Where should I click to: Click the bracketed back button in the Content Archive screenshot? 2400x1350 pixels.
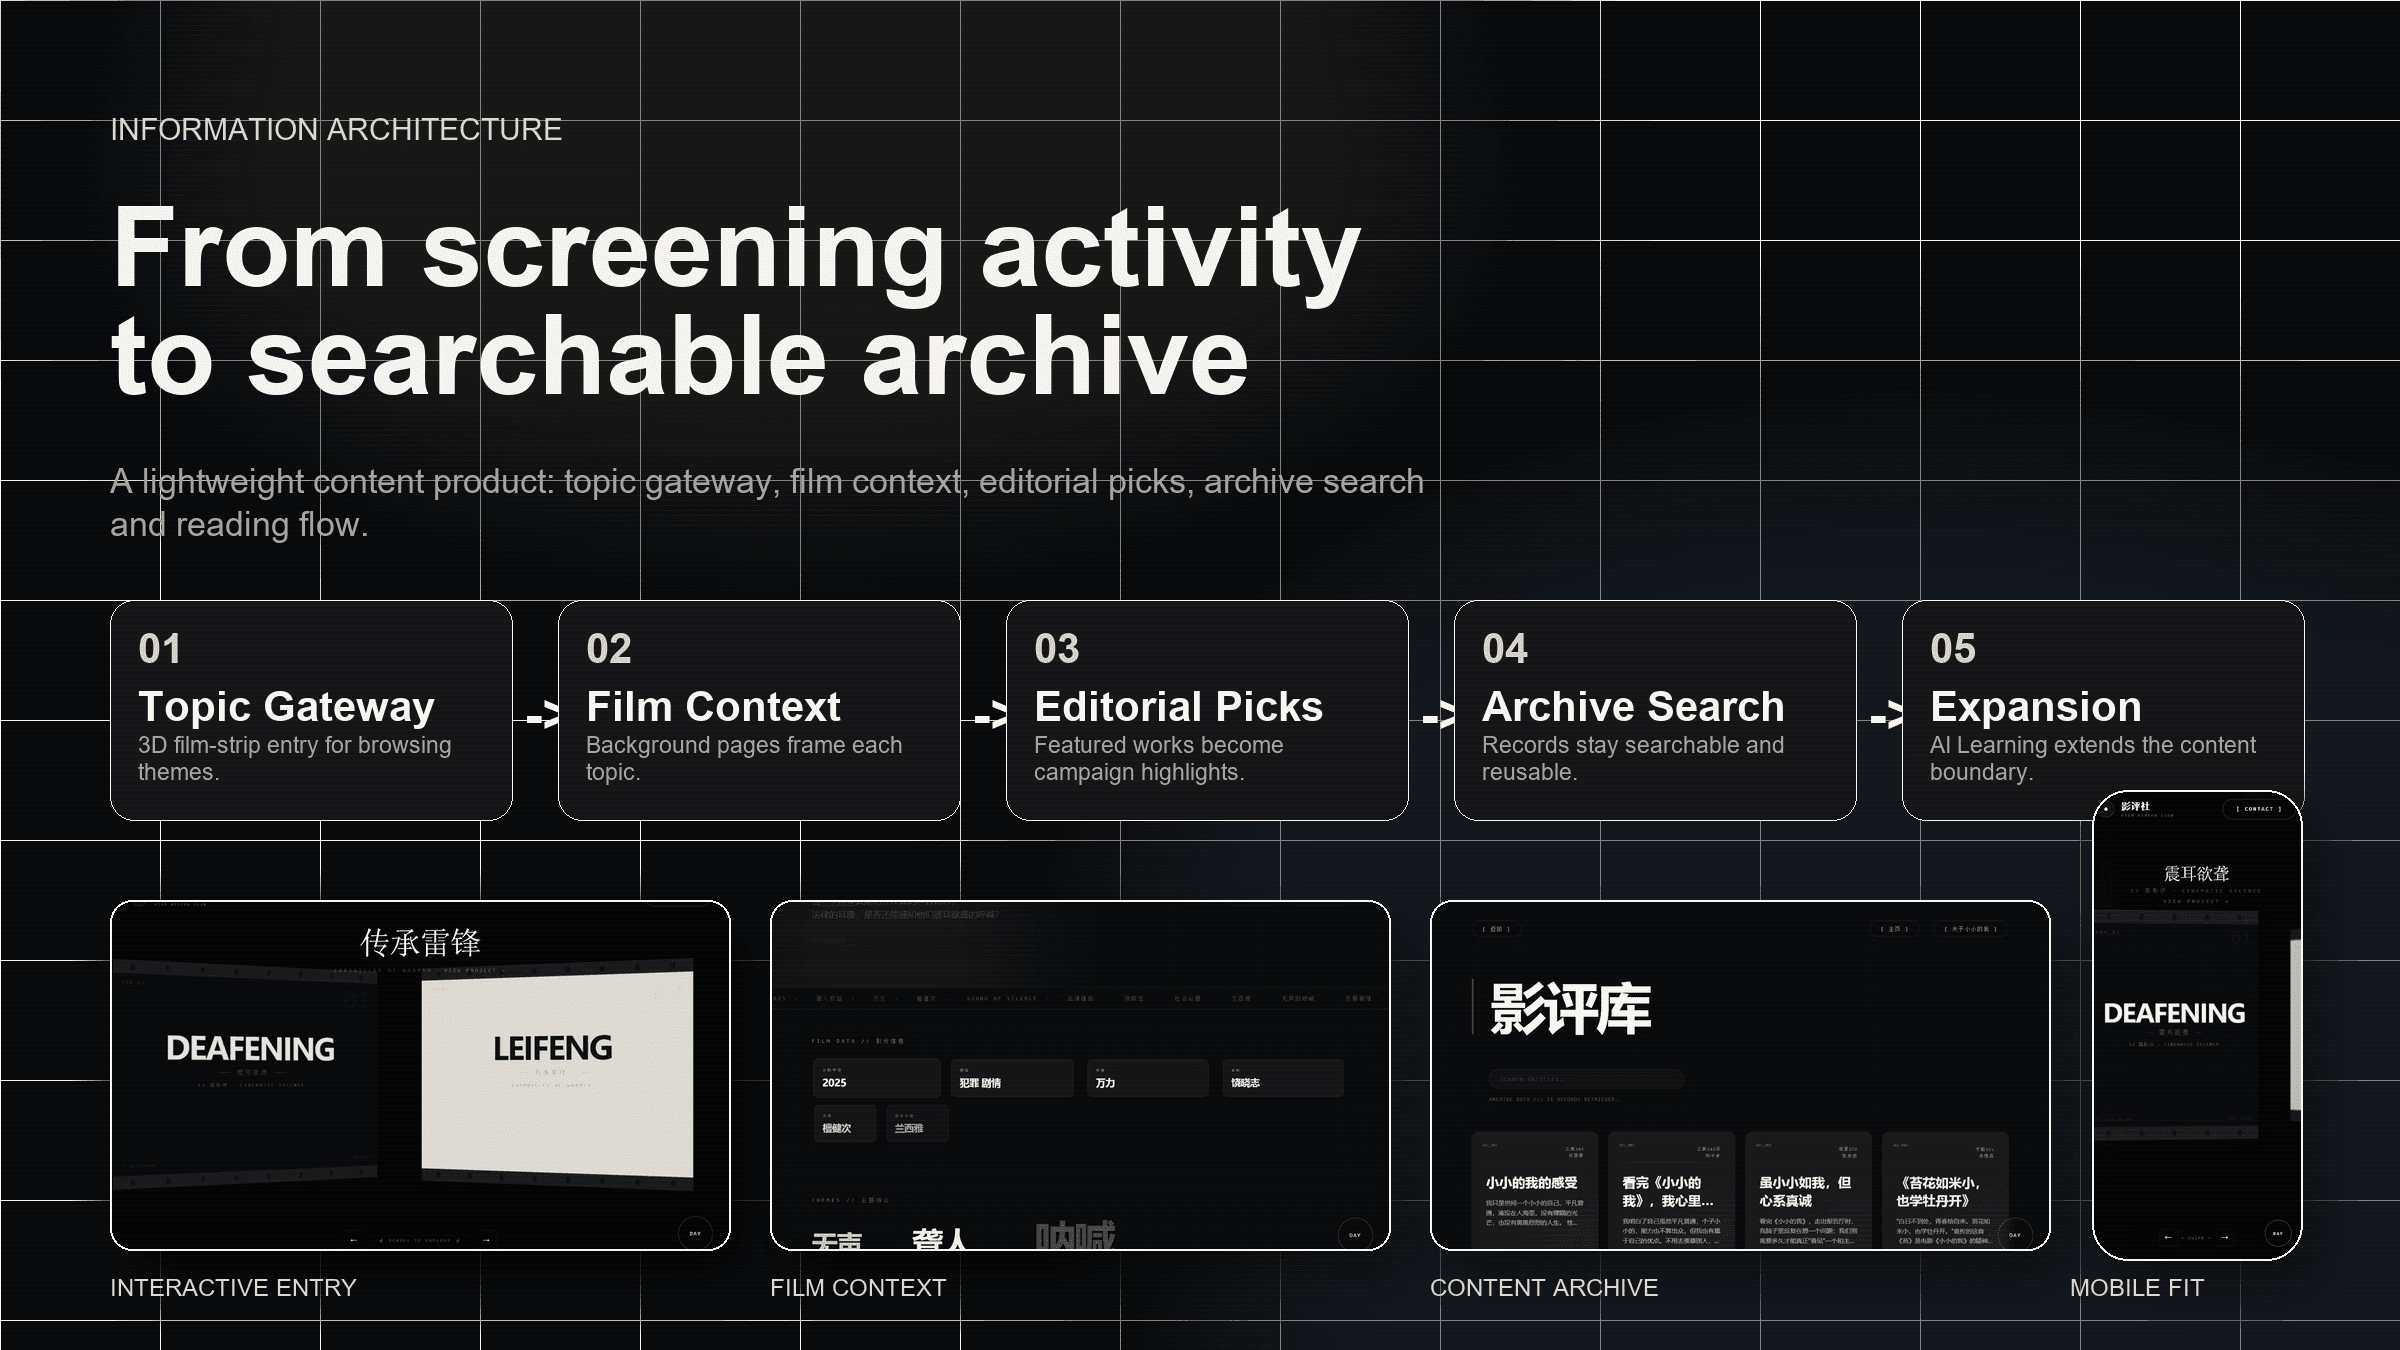[x=1496, y=929]
